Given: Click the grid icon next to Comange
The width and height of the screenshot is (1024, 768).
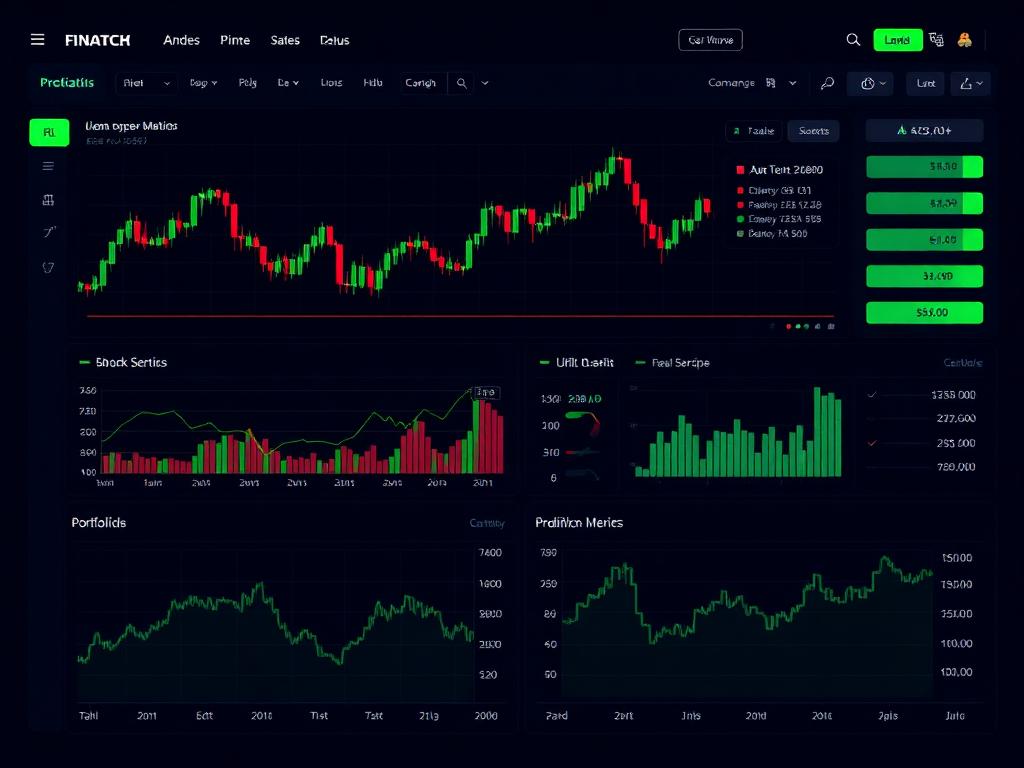Looking at the screenshot, I should [771, 83].
